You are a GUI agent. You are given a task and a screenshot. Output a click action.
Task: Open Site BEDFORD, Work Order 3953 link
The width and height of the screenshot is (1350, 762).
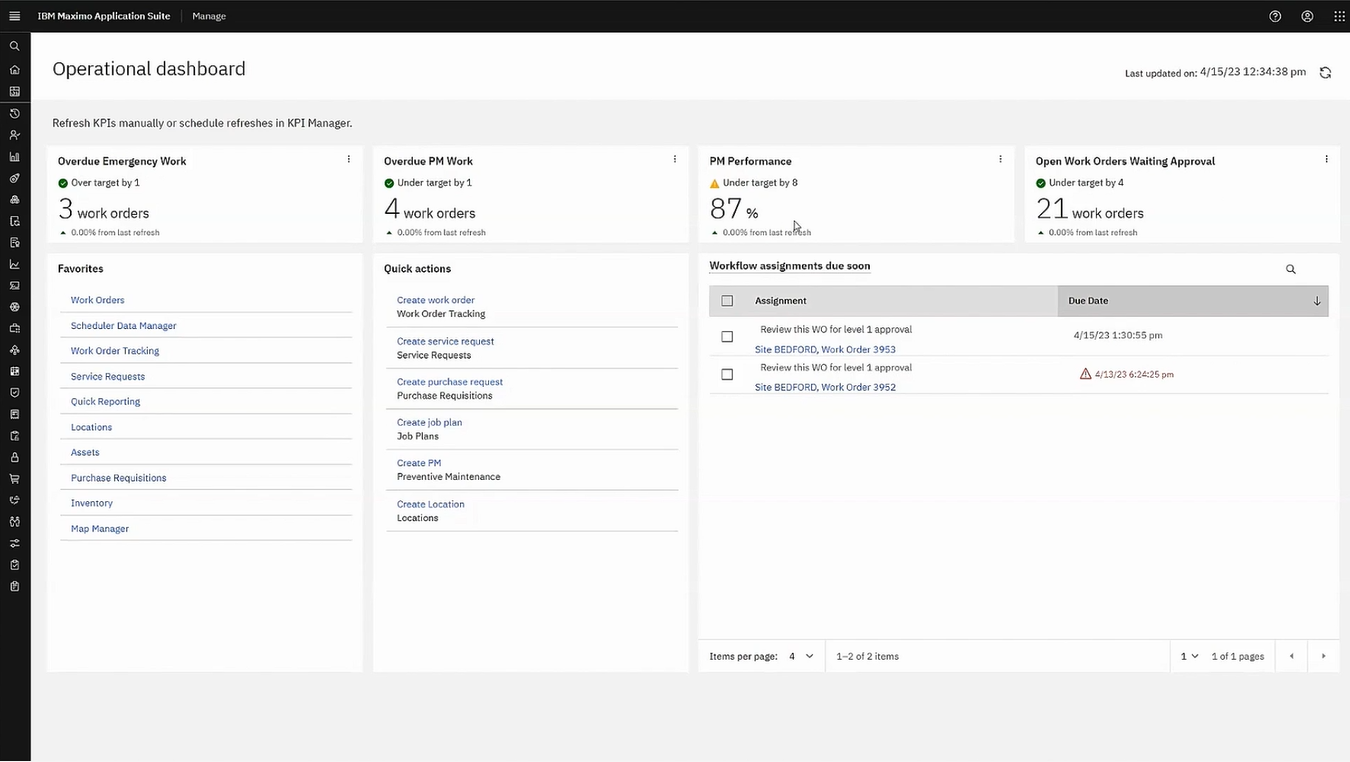pyautogui.click(x=825, y=350)
